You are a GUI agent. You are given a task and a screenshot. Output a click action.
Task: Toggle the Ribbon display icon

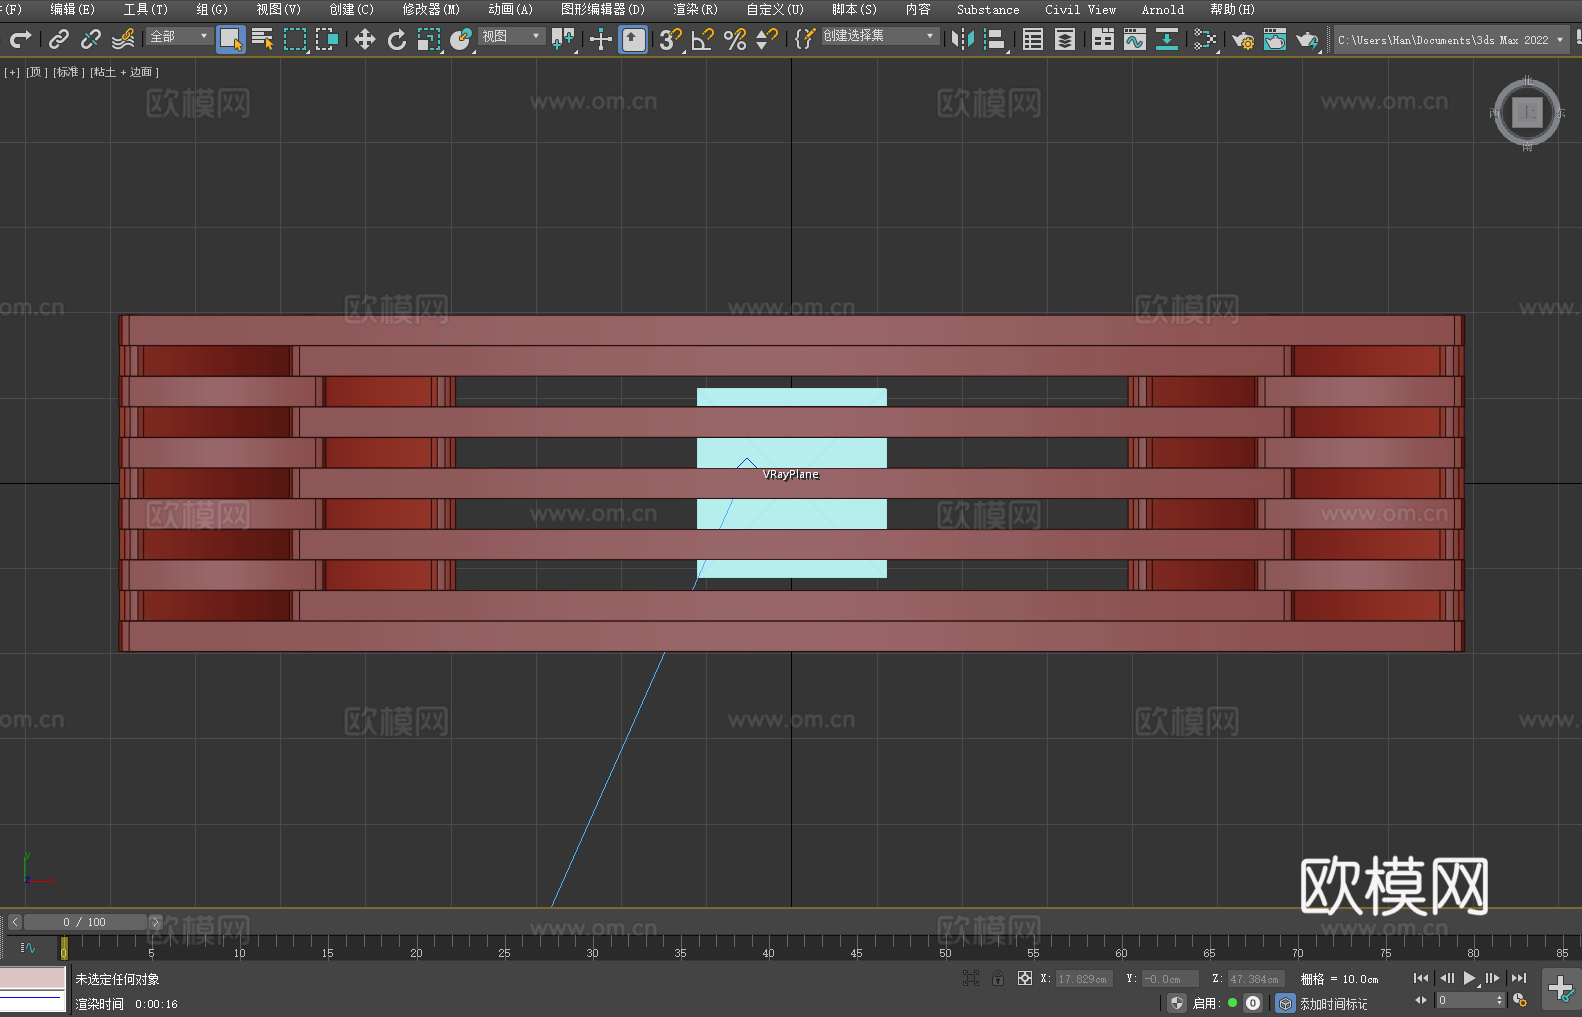1103,39
